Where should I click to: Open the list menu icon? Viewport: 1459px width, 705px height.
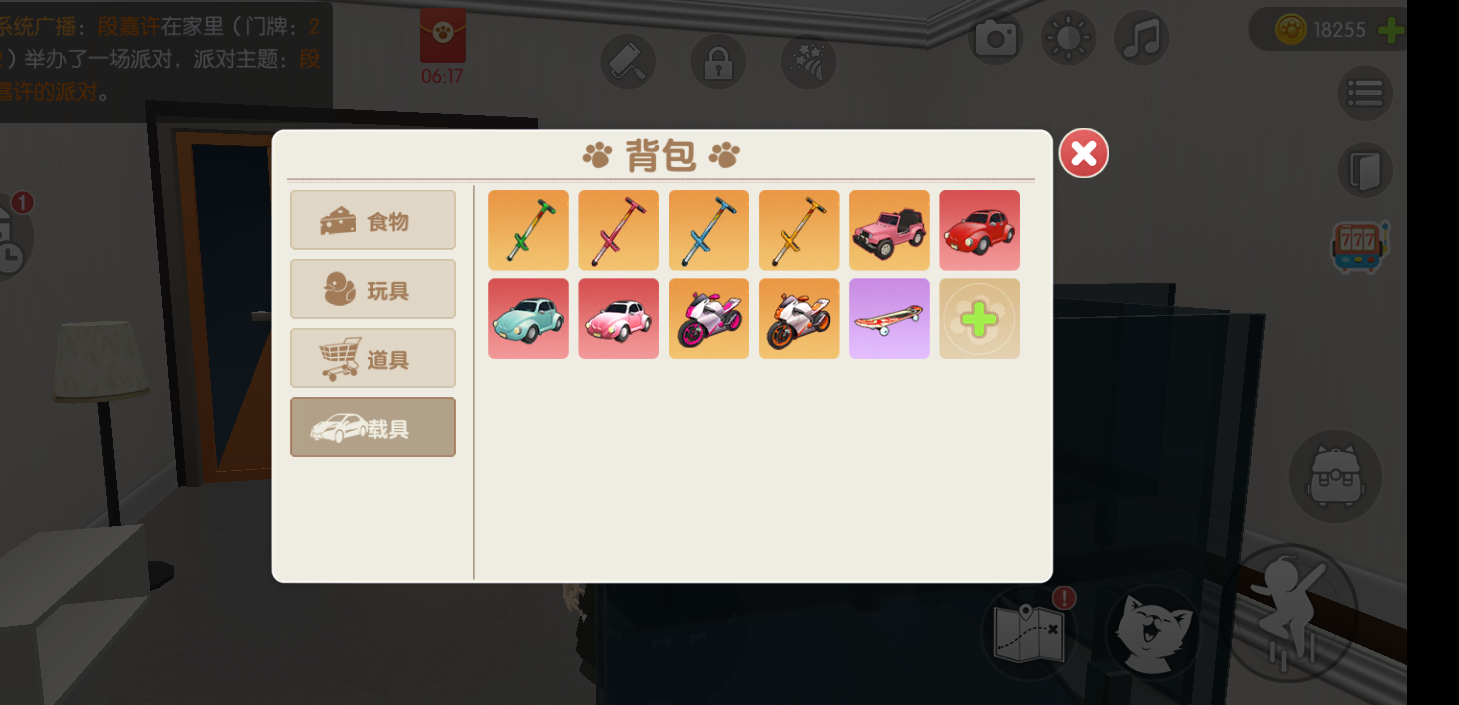coord(1365,93)
